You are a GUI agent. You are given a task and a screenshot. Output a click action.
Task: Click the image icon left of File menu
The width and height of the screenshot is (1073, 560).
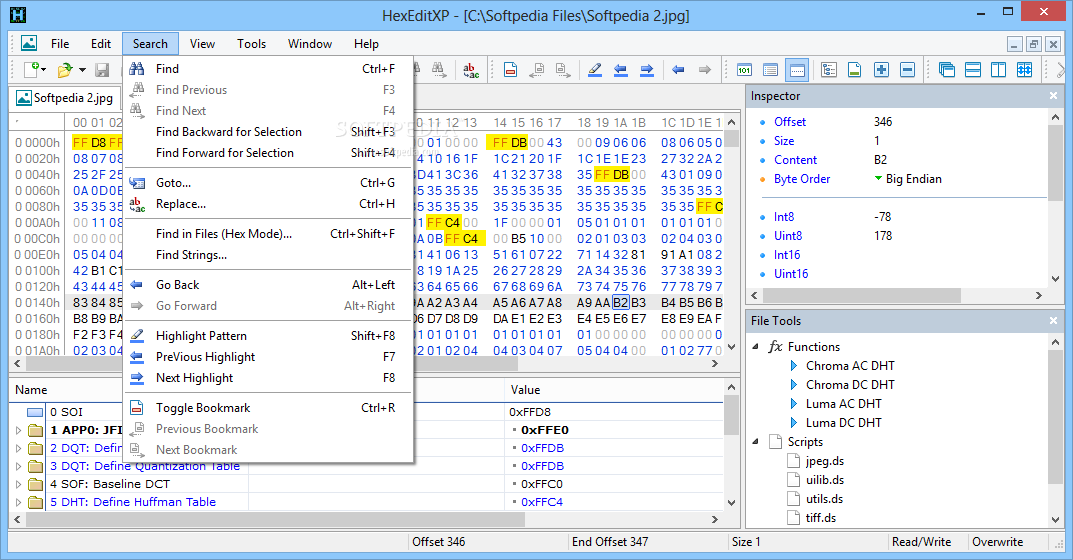click(29, 43)
